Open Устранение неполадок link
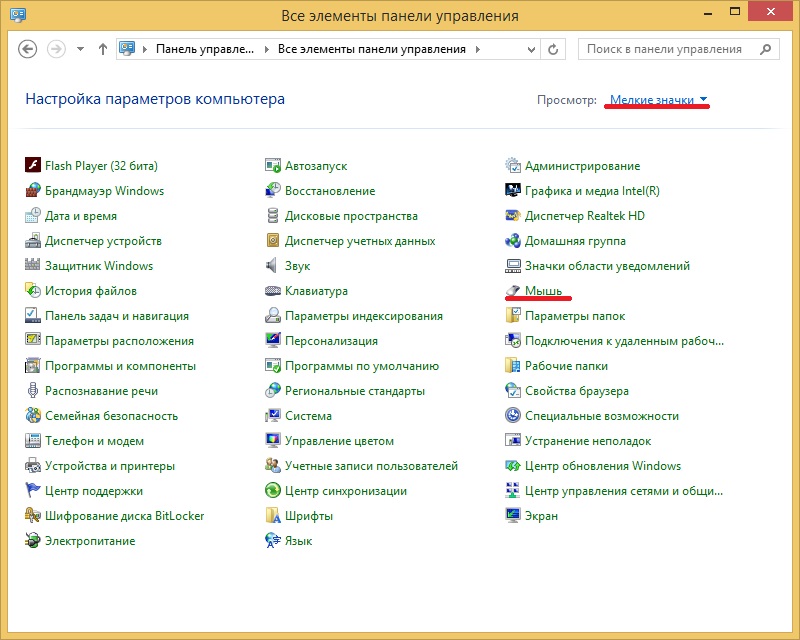 pos(588,441)
